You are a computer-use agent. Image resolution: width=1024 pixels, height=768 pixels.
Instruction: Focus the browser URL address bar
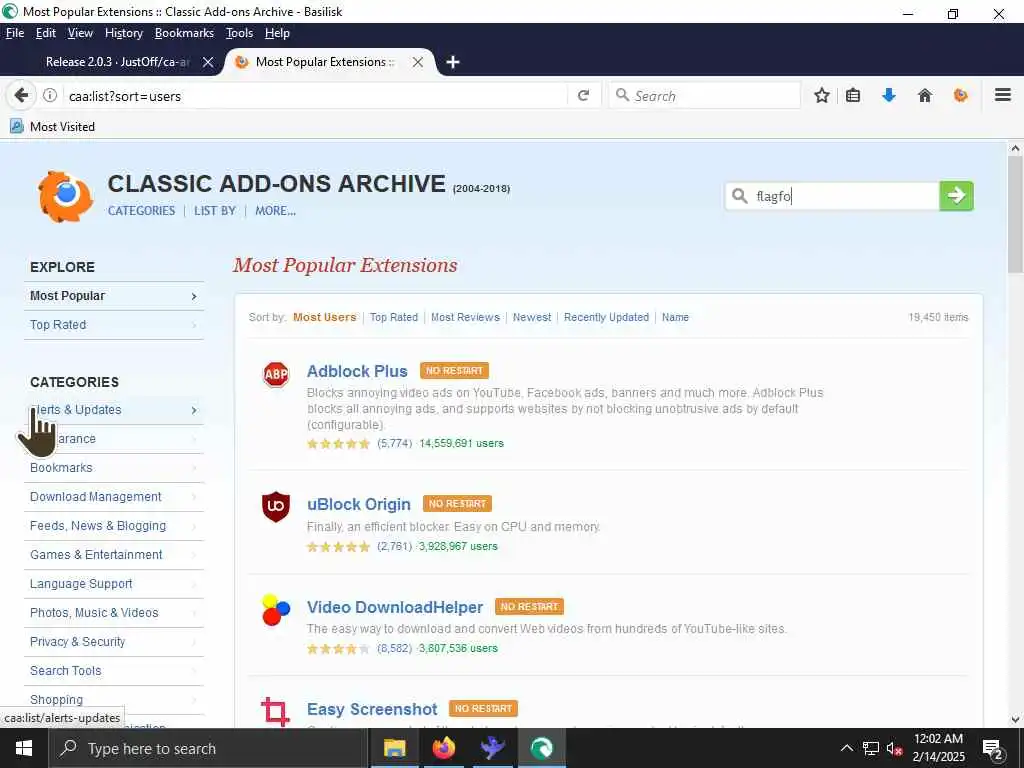(x=316, y=96)
